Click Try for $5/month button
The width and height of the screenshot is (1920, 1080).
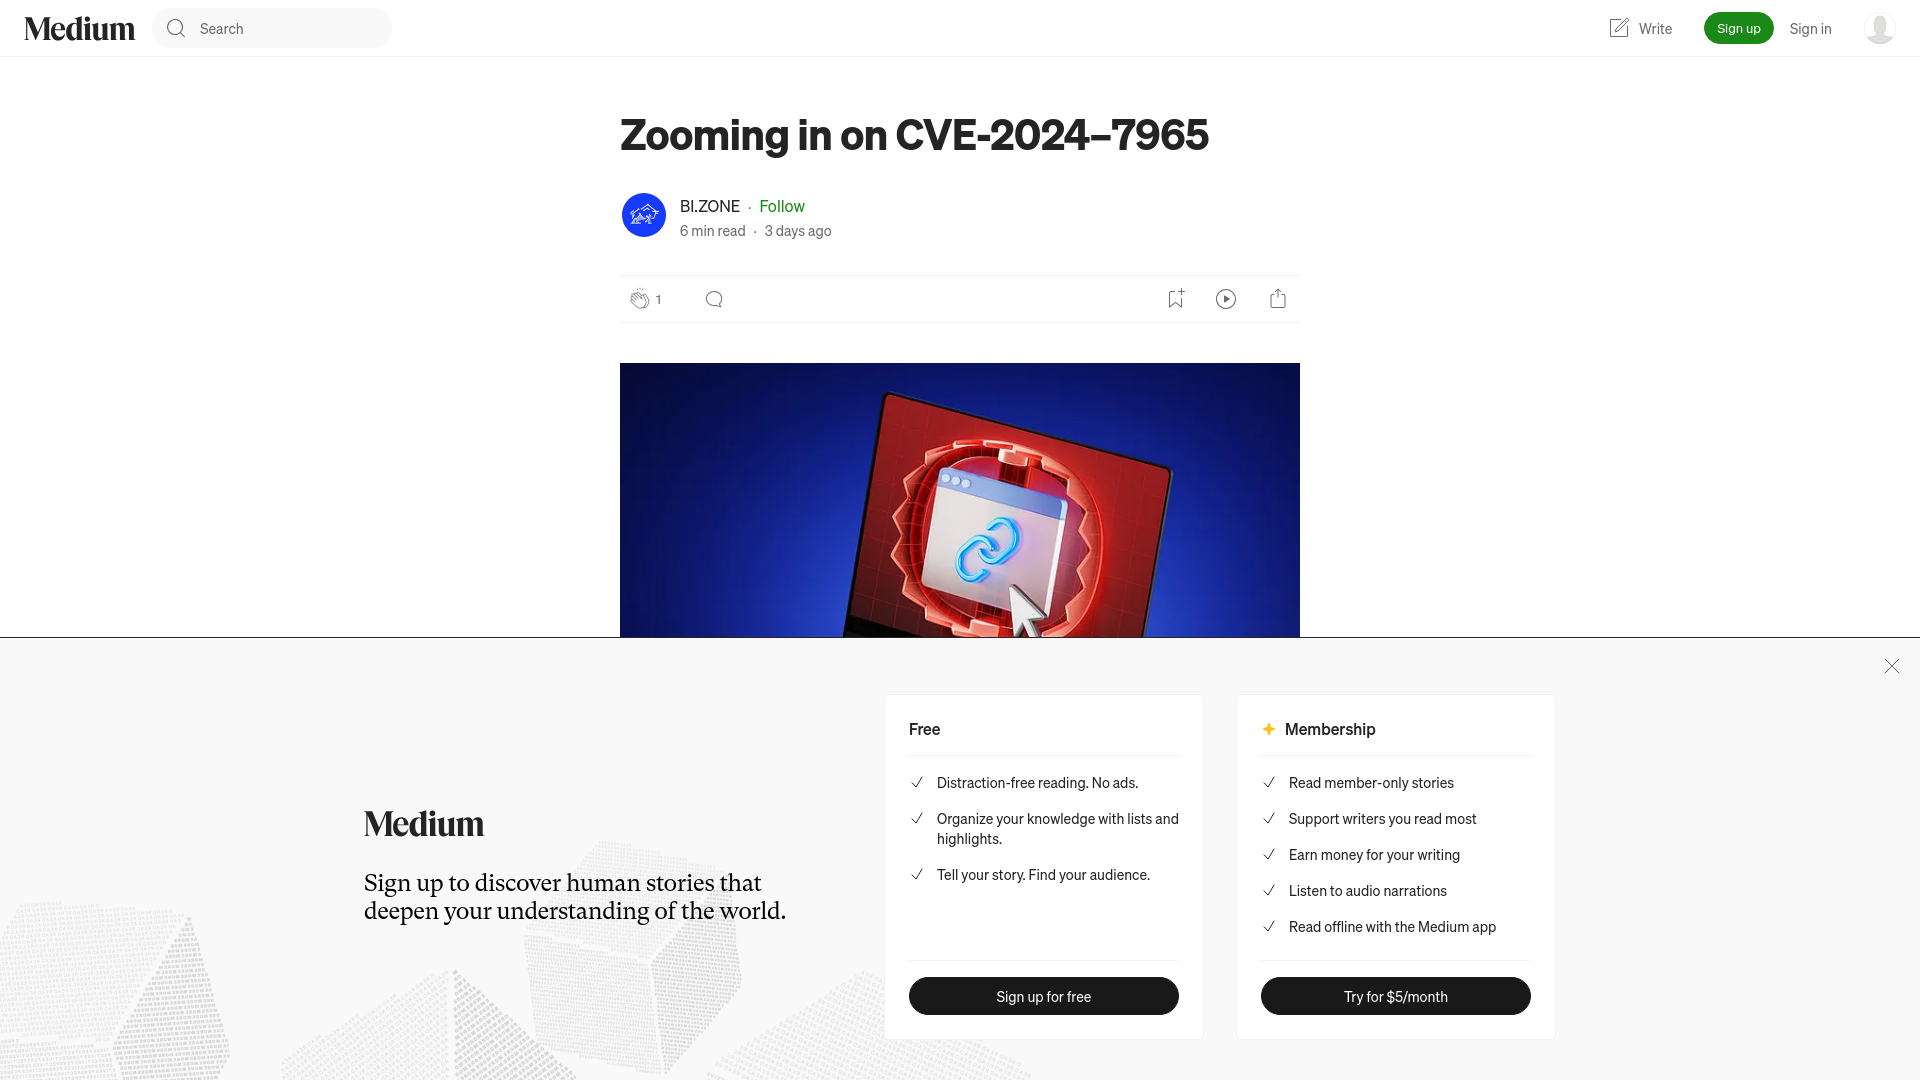tap(1395, 996)
